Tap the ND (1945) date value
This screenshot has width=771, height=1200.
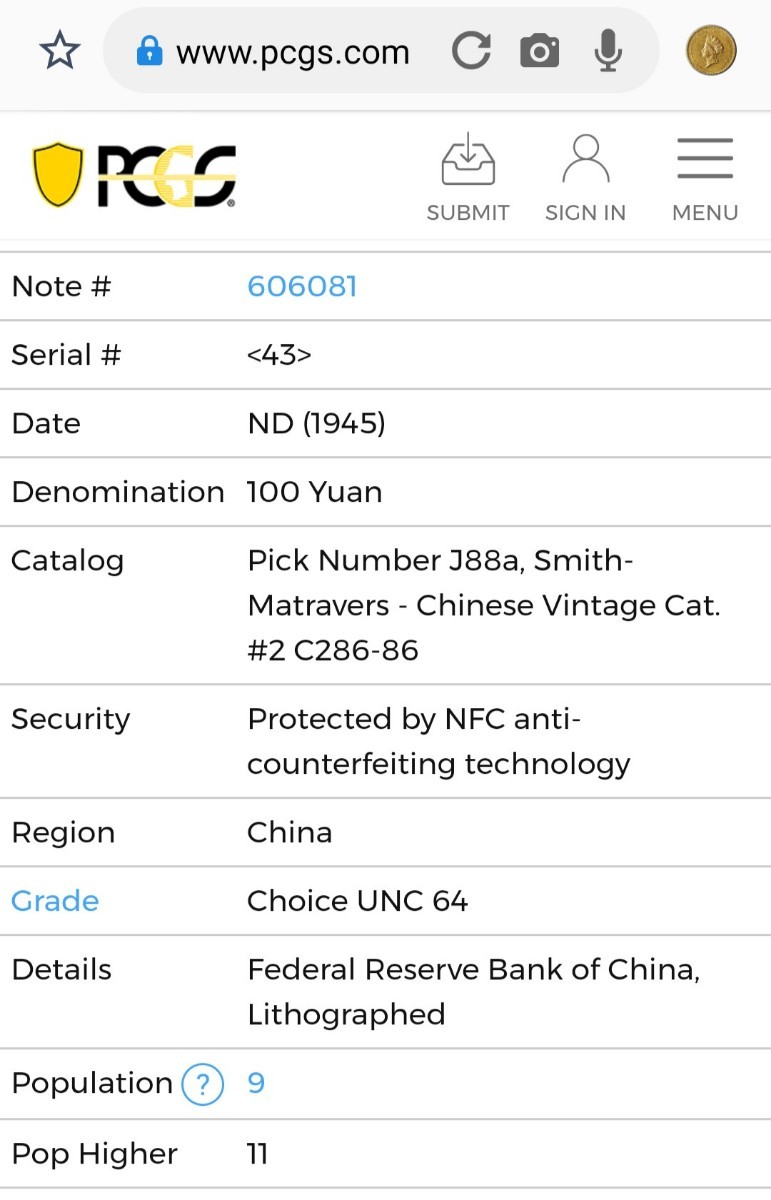coord(316,423)
